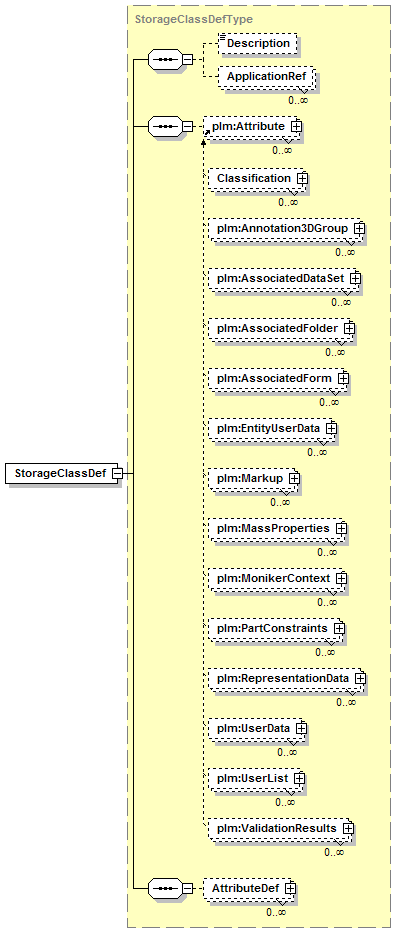Expand plm:AssociatedDataSet plus icon
The width and height of the screenshot is (396, 933).
pos(356,278)
